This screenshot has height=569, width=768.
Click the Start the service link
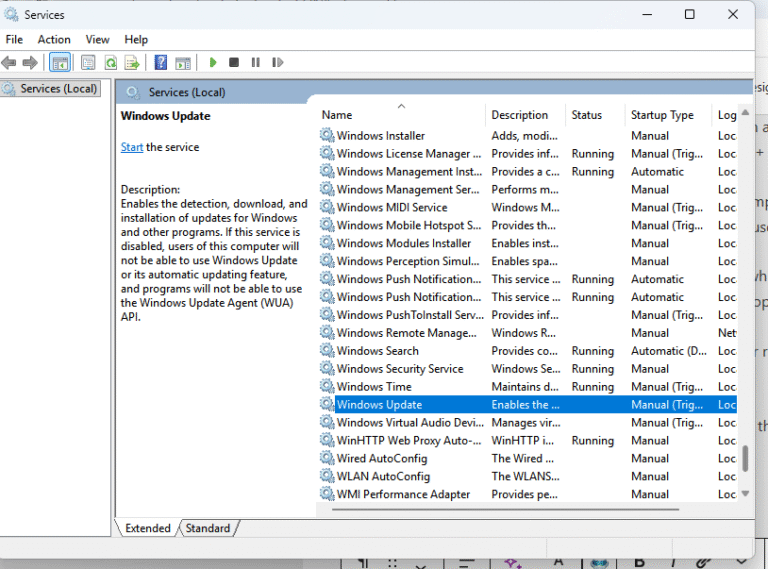coord(132,147)
